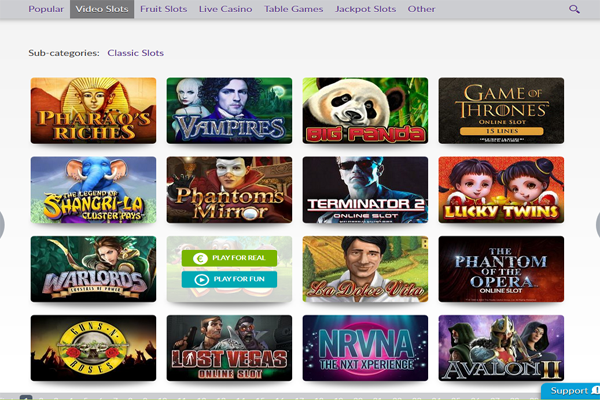Launch the Vampires slot thumbnail
The width and height of the screenshot is (600, 400).
click(229, 111)
